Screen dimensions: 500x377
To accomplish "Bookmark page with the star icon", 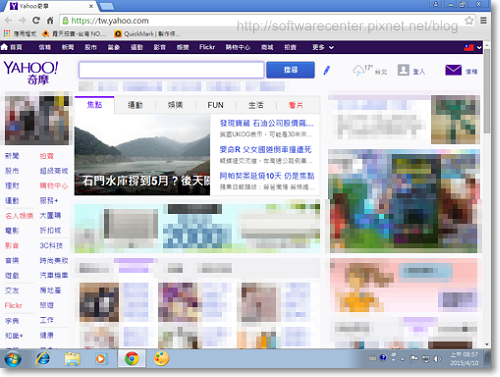I will coord(469,21).
